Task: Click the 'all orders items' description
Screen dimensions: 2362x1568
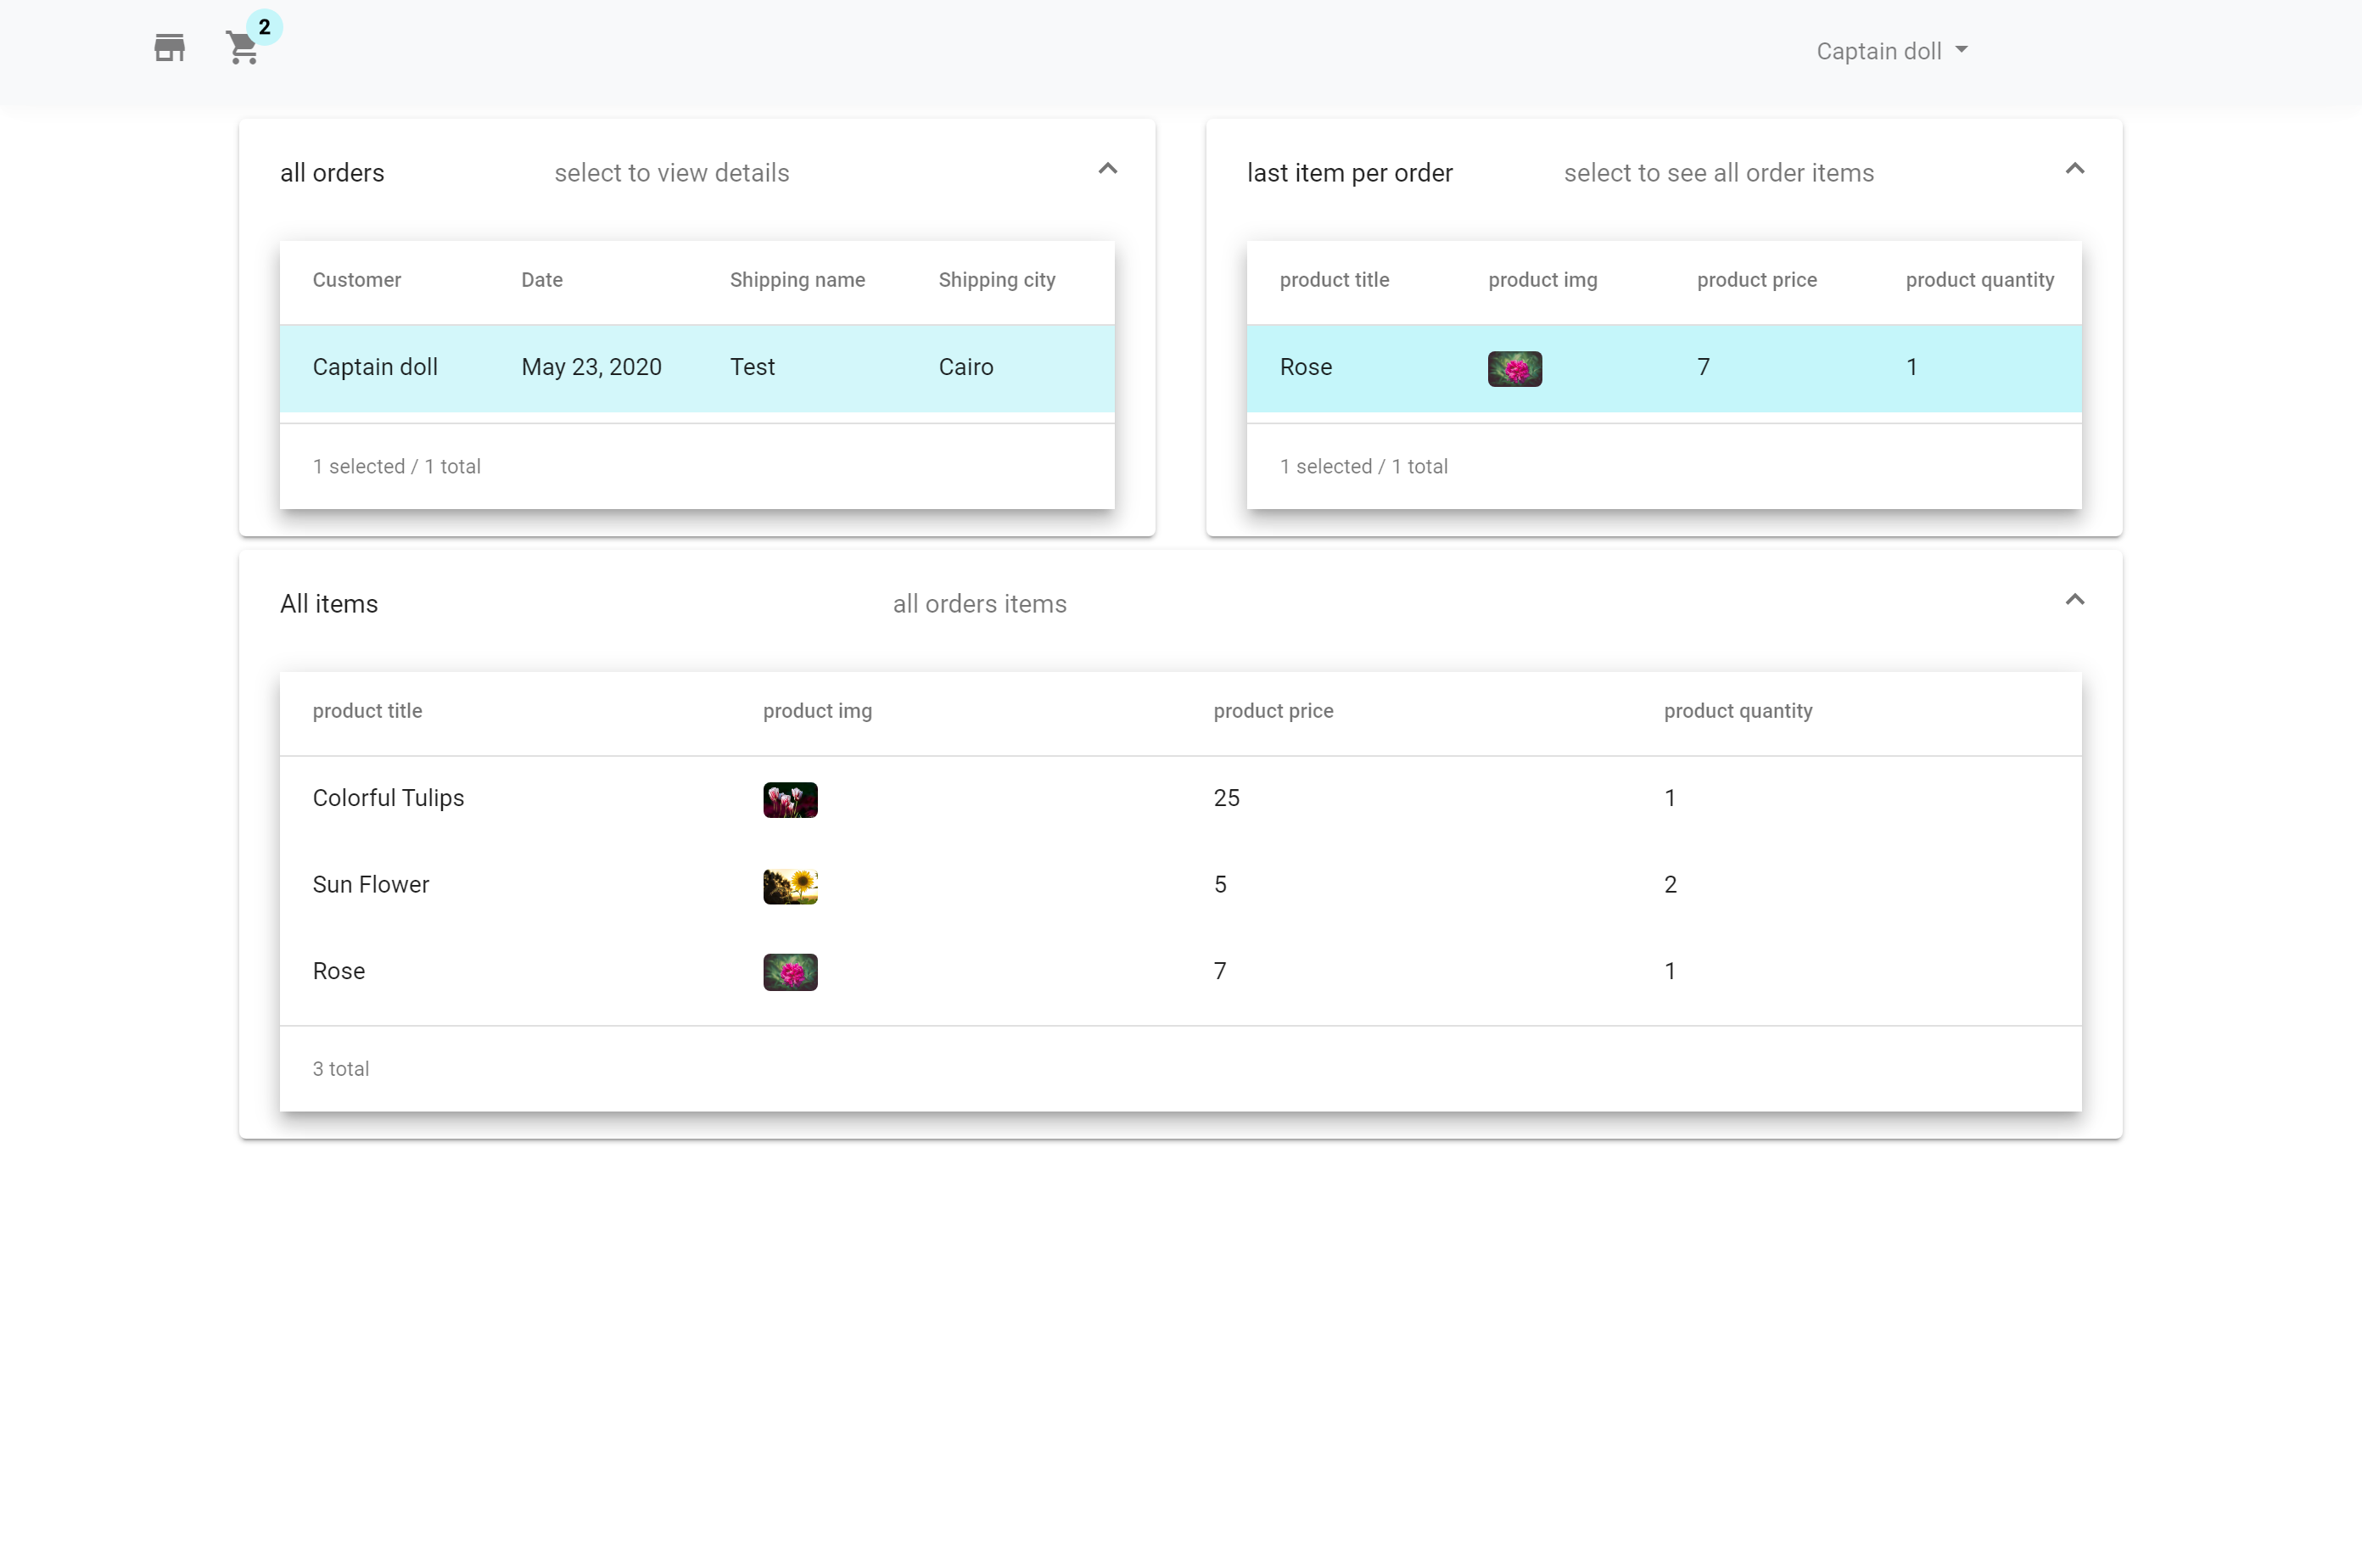Action: [x=979, y=604]
